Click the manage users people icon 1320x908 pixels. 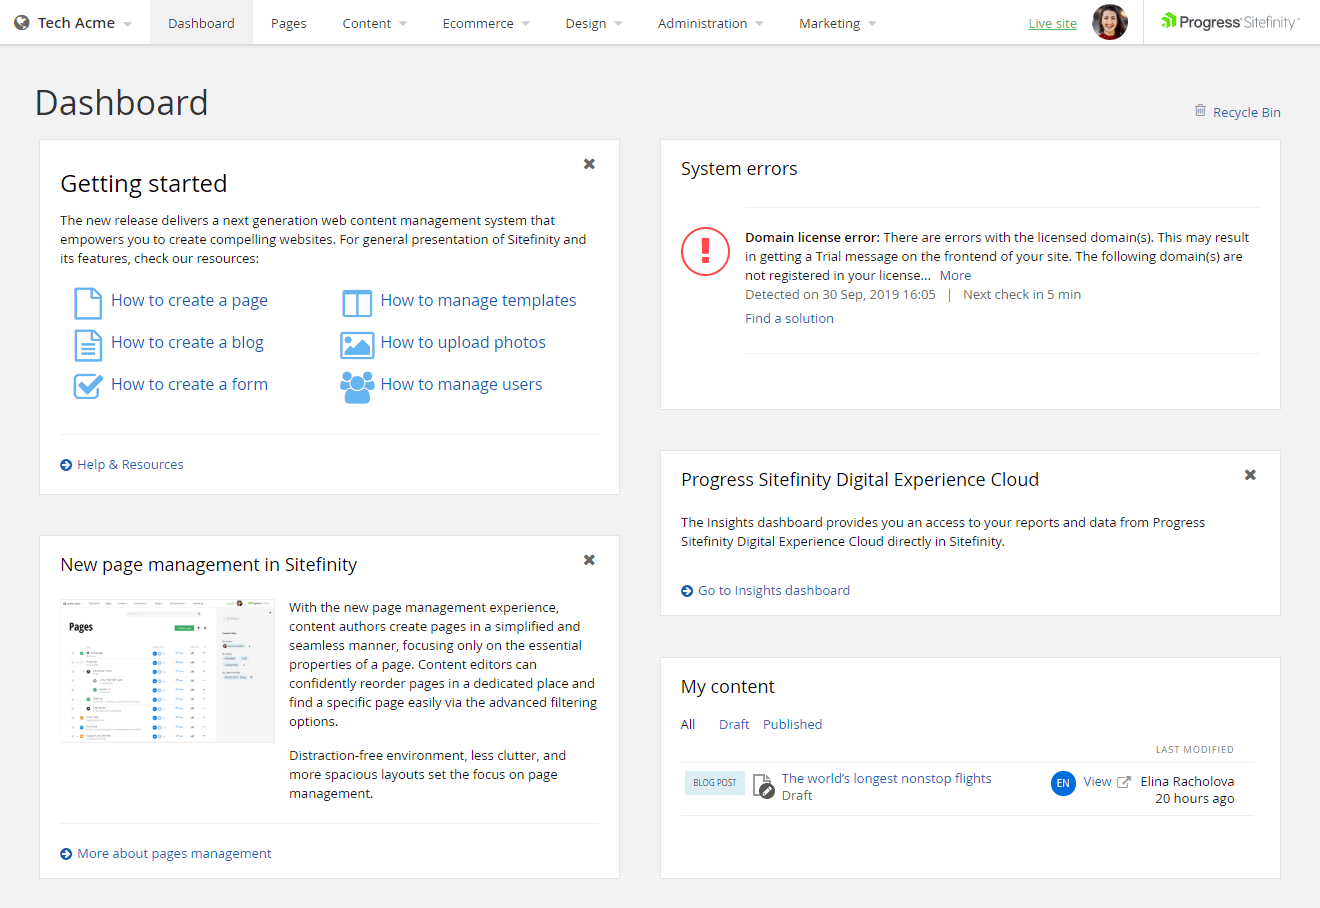(357, 386)
